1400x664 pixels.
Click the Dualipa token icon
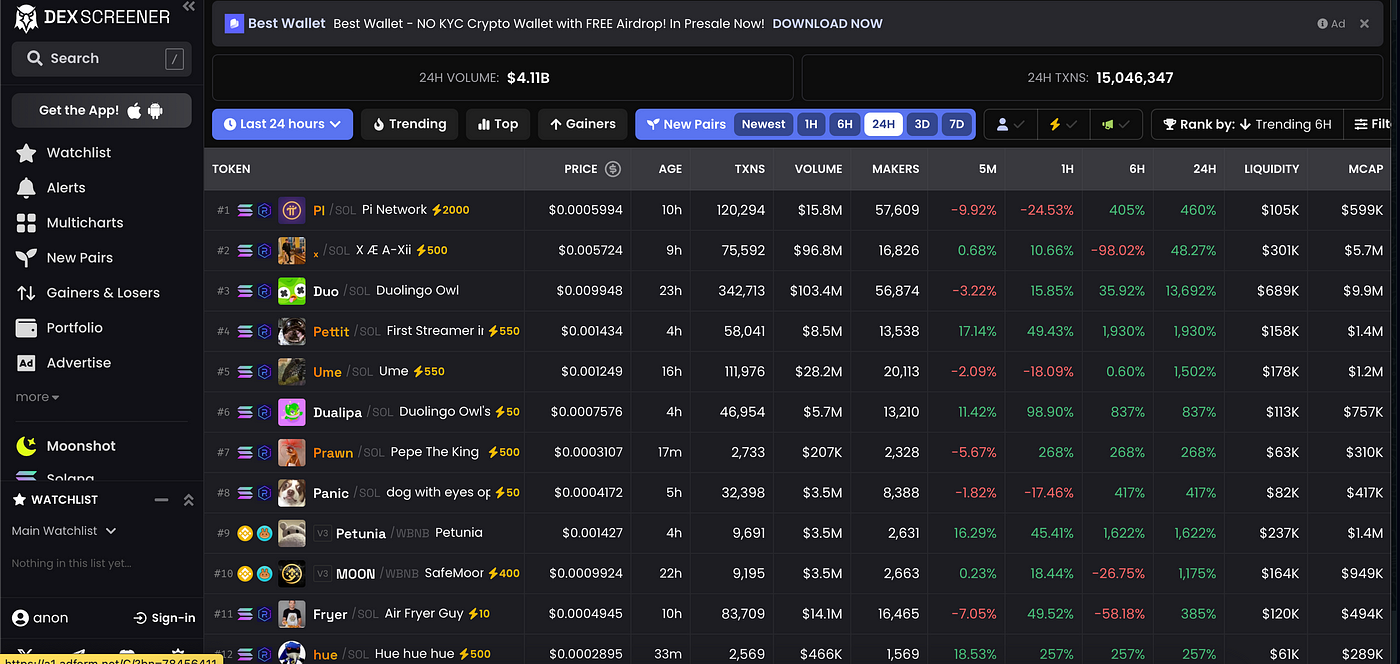(x=292, y=412)
